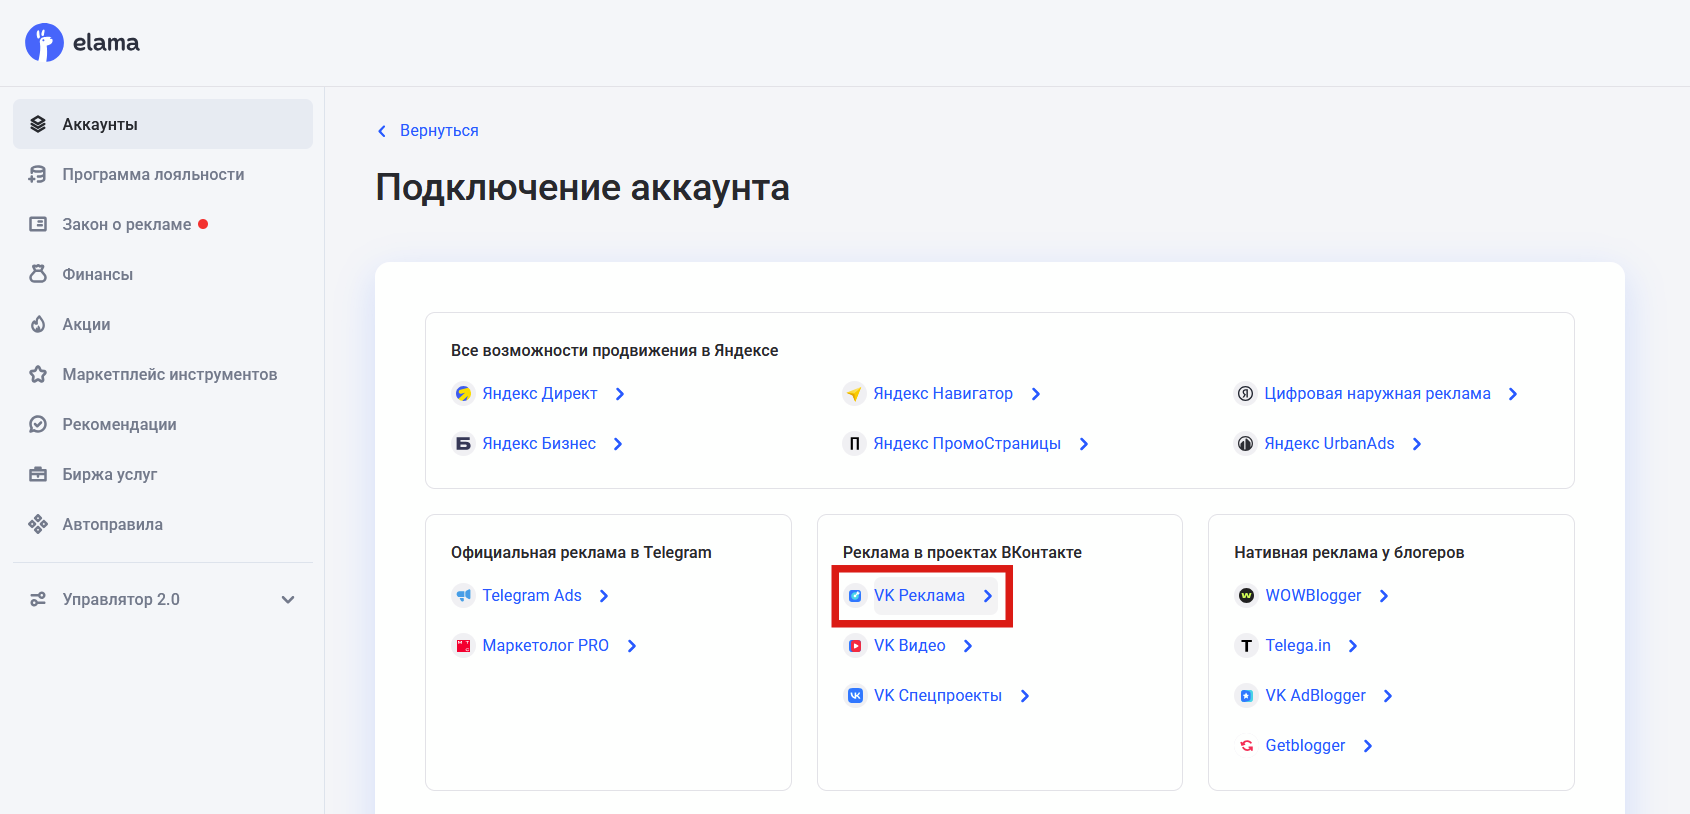1690x814 pixels.
Task: Click chevron next to Яндекс ПромоСтраницы
Action: tap(1084, 444)
